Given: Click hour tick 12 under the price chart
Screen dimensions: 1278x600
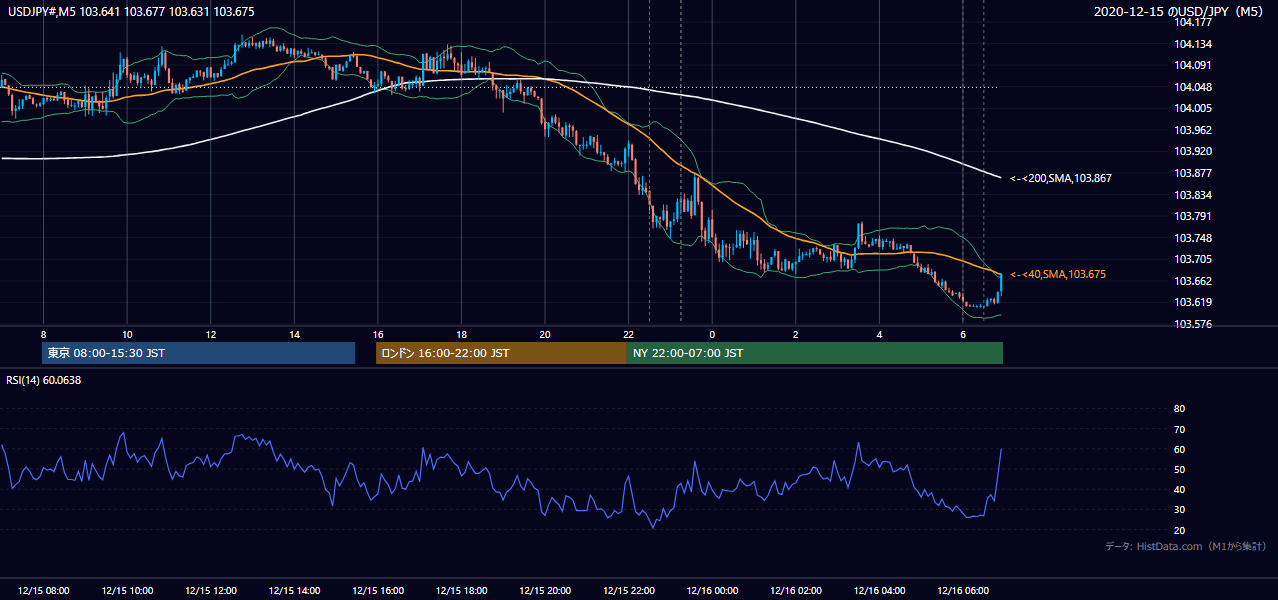Looking at the screenshot, I should (211, 334).
